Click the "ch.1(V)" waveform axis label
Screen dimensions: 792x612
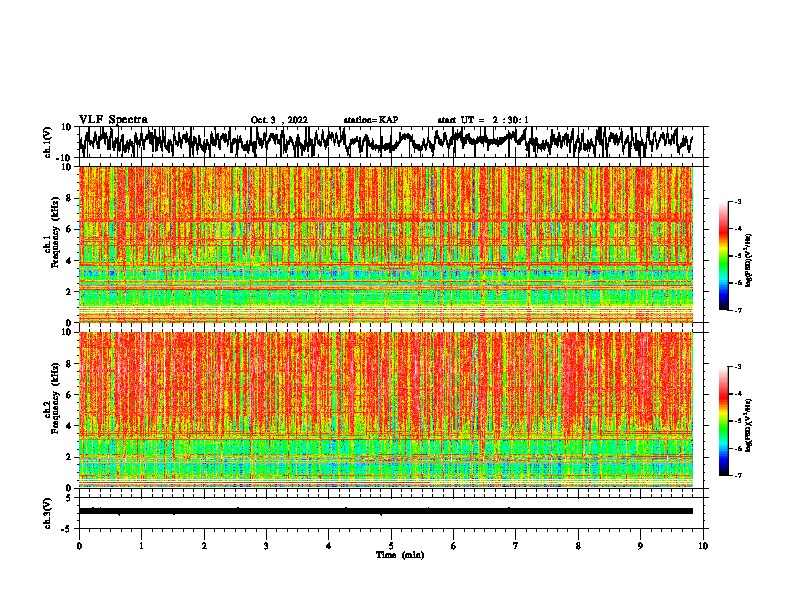49,142
